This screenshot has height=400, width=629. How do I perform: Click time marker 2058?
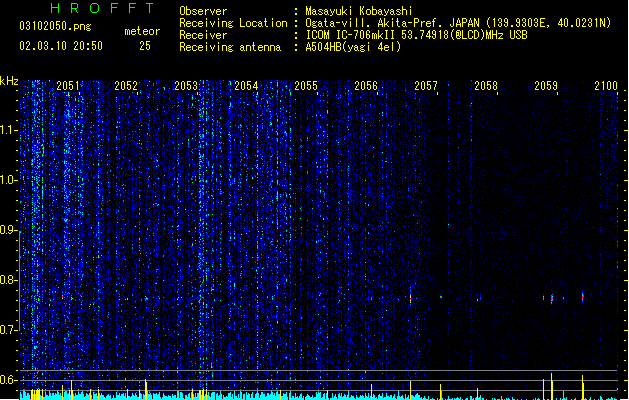[x=486, y=86]
